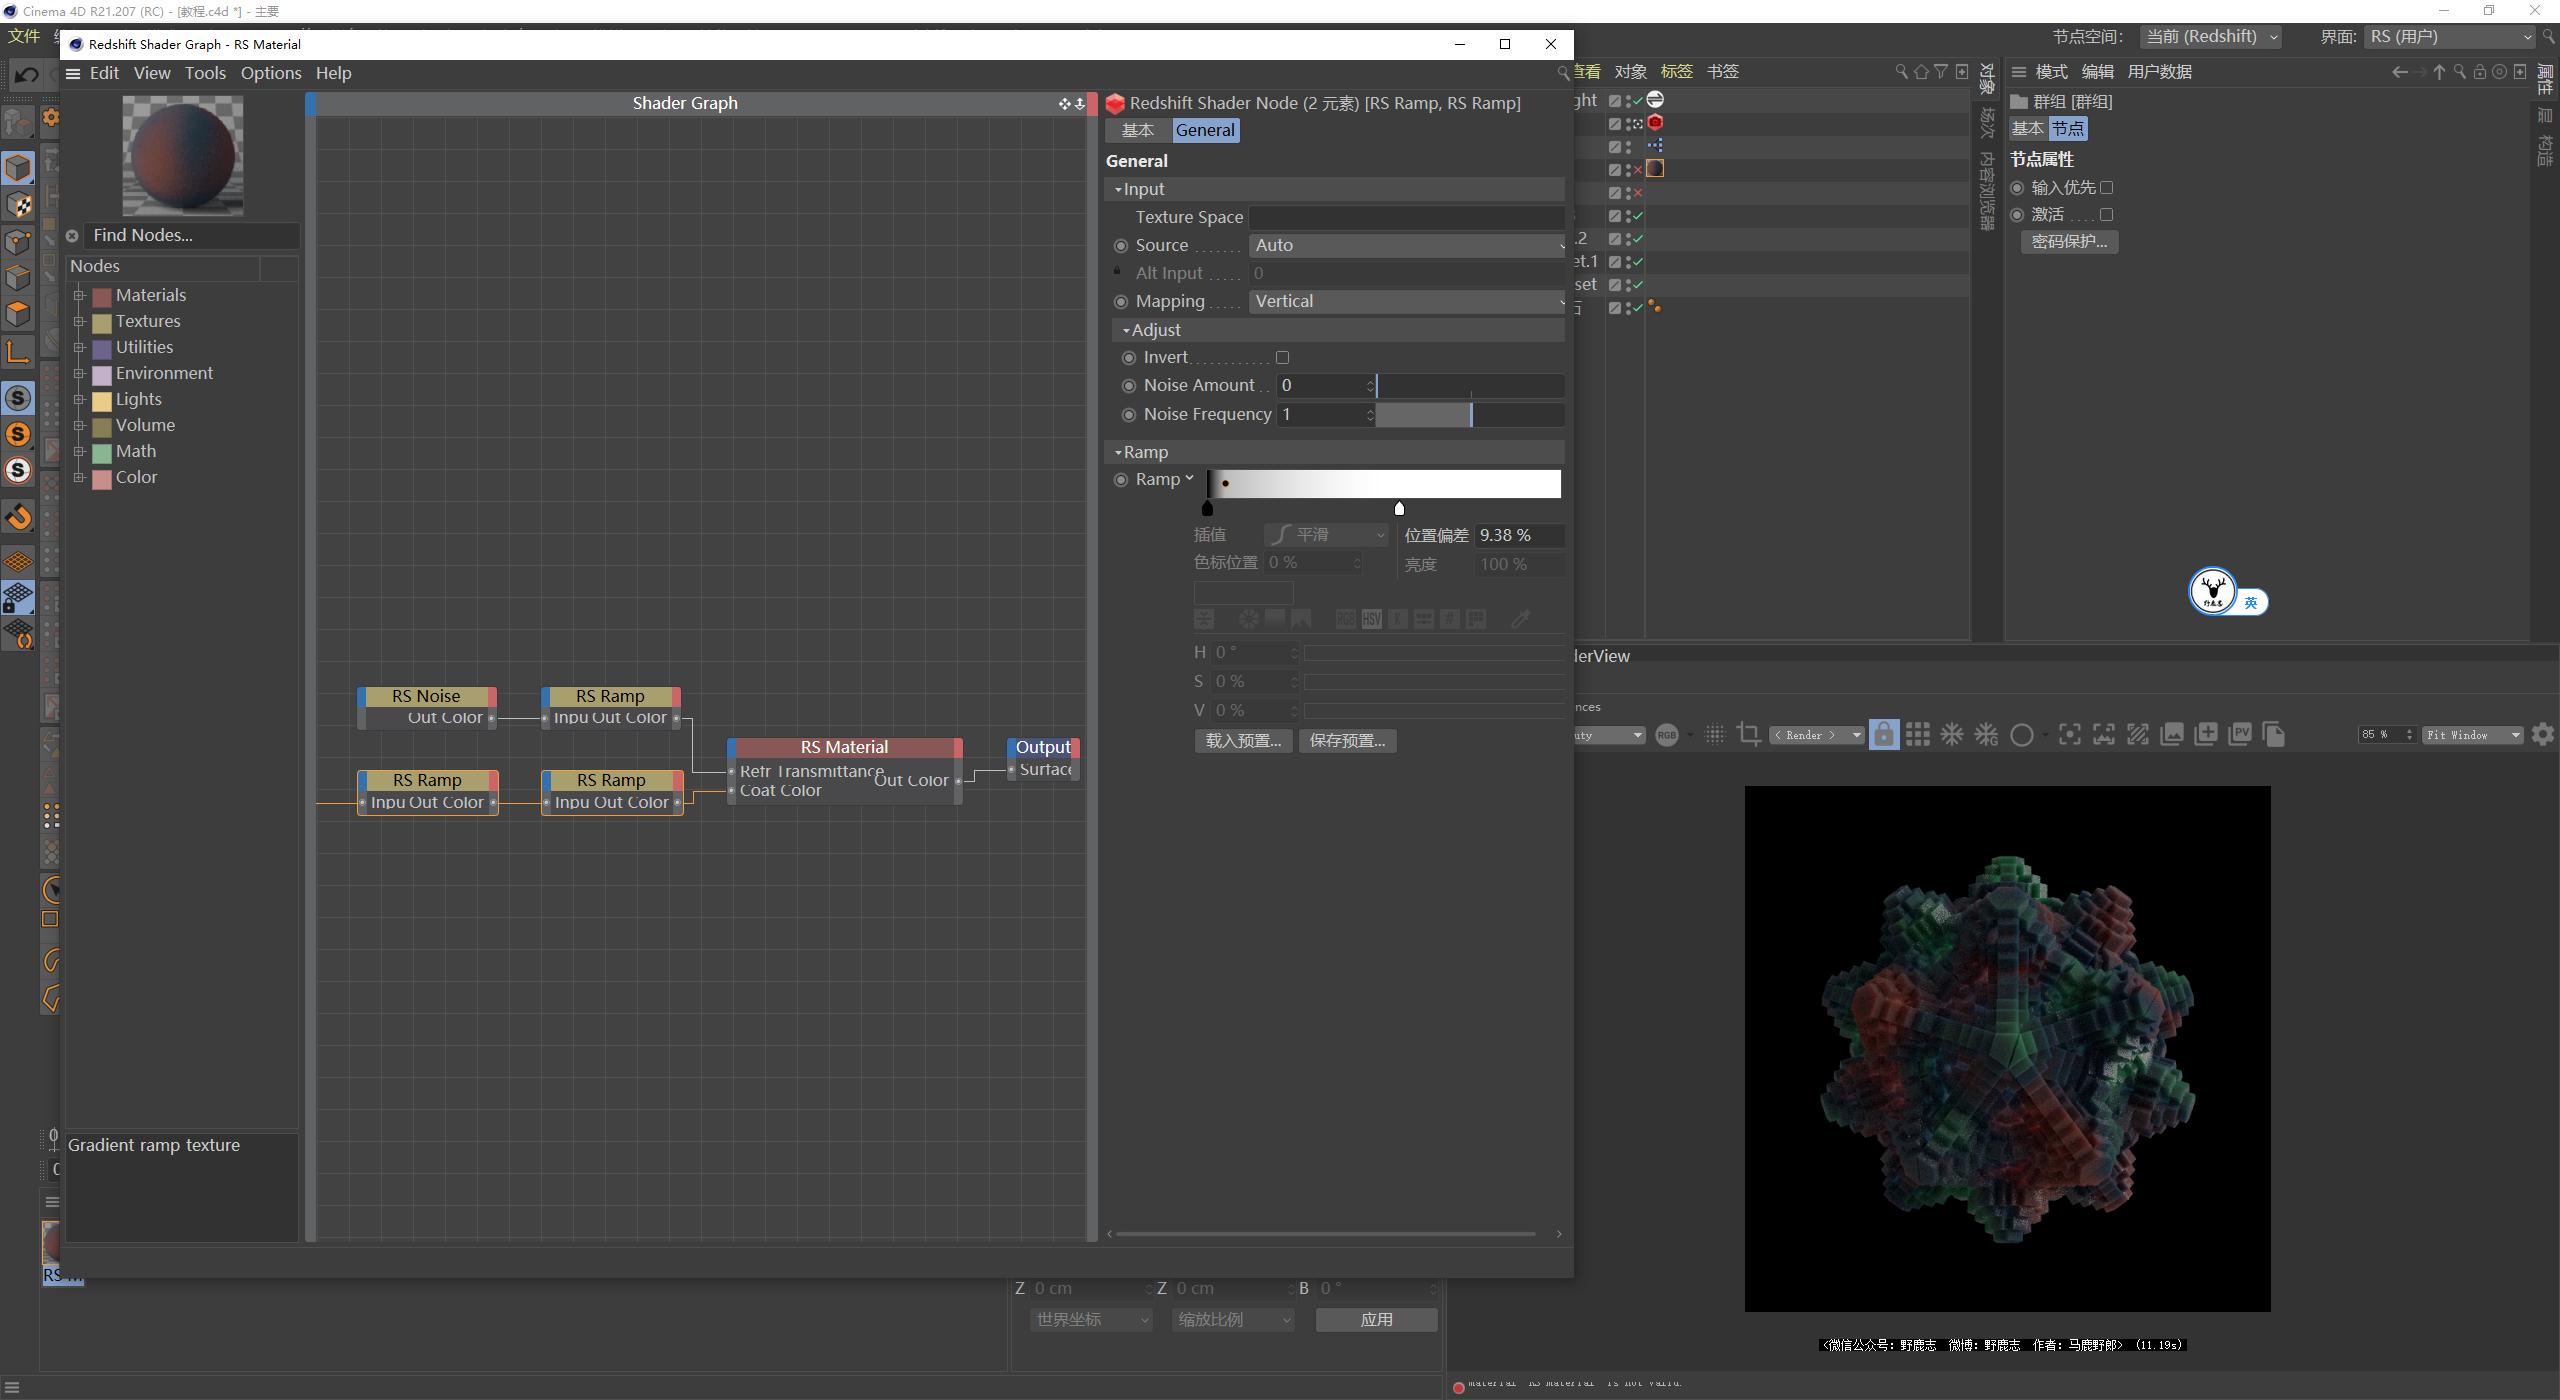2560x1400 pixels.
Task: Select the axis modification tool icon
Action: 20,351
